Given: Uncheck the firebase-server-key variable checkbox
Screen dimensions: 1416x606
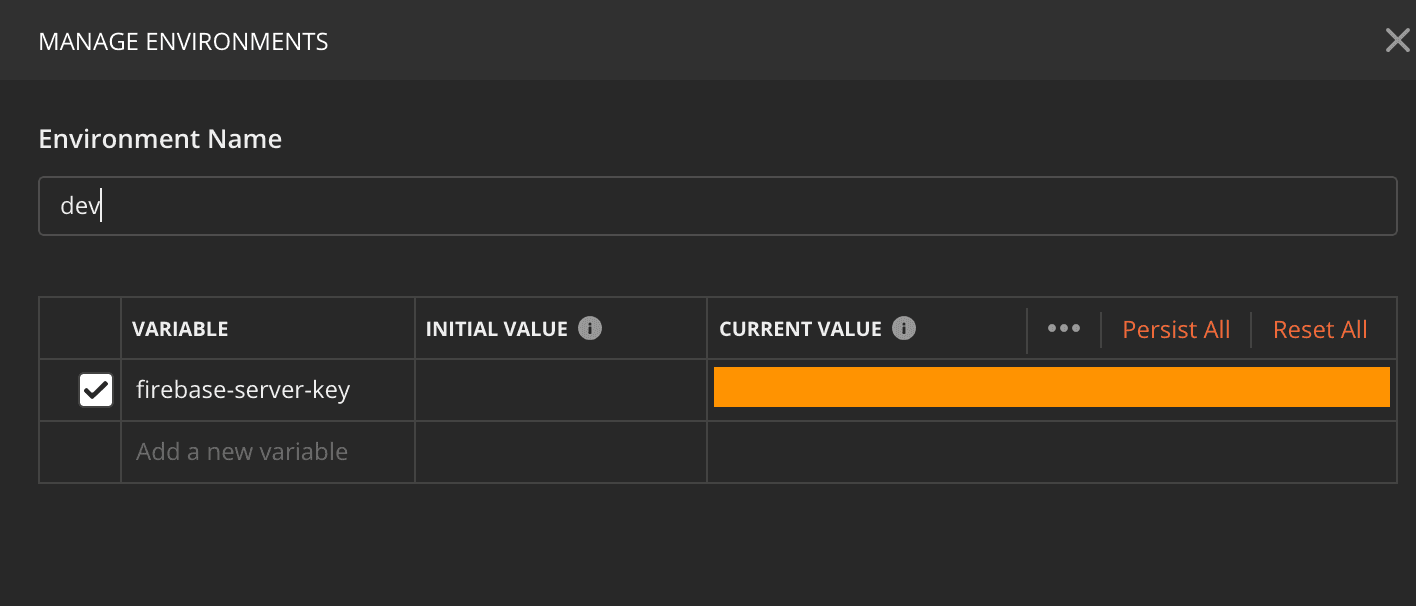Looking at the screenshot, I should point(96,390).
